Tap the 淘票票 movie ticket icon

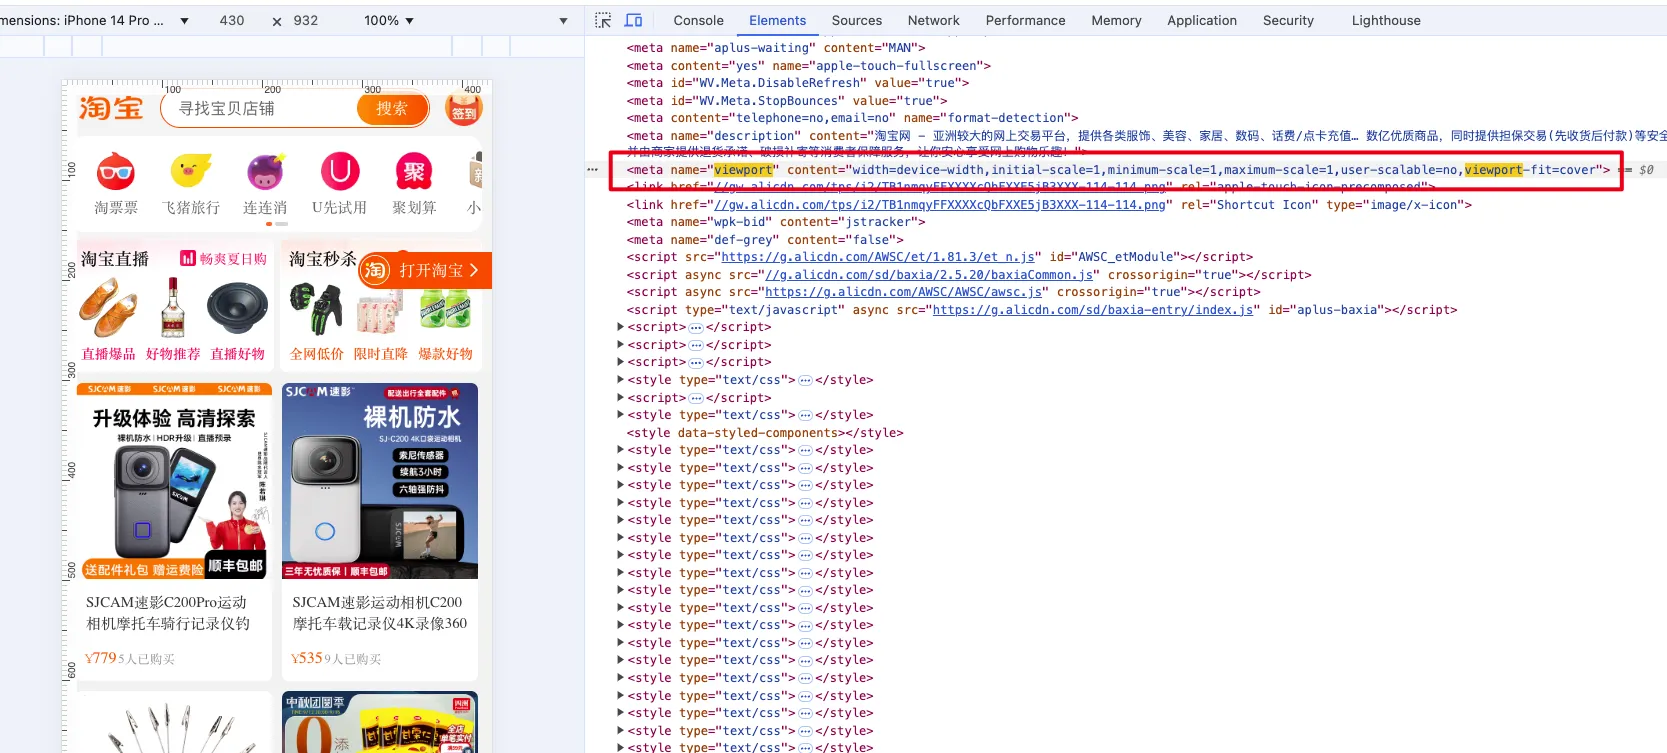[x=116, y=173]
